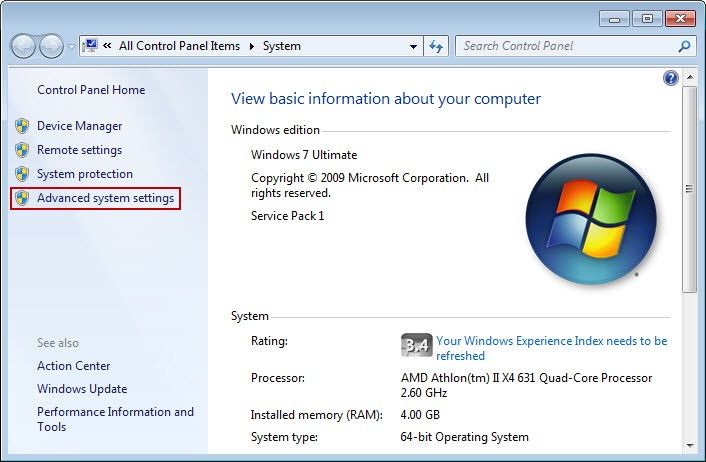Expand the arrow between breadcrumb items
706x462 pixels.
(x=252, y=46)
